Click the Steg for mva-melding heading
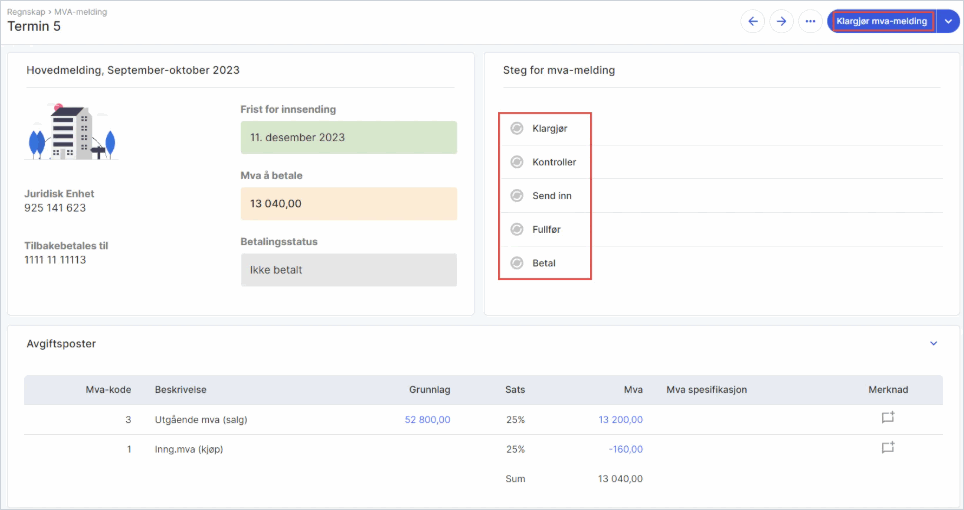The height and width of the screenshot is (510, 964). (x=559, y=70)
